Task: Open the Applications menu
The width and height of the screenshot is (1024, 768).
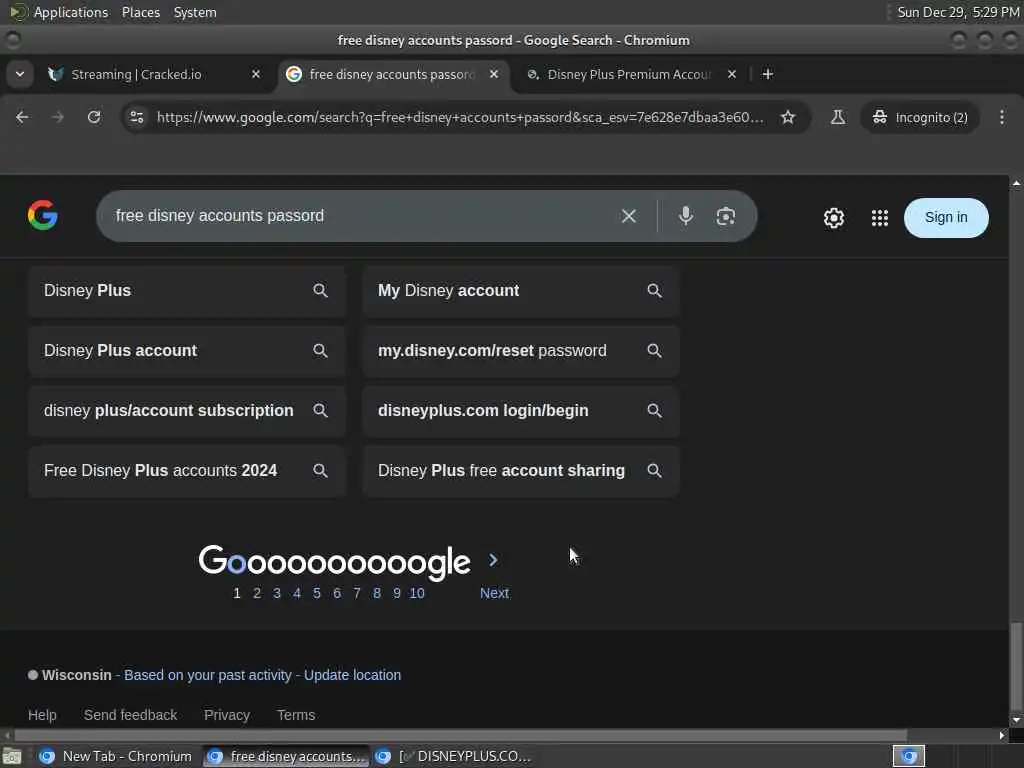Action: coord(59,12)
